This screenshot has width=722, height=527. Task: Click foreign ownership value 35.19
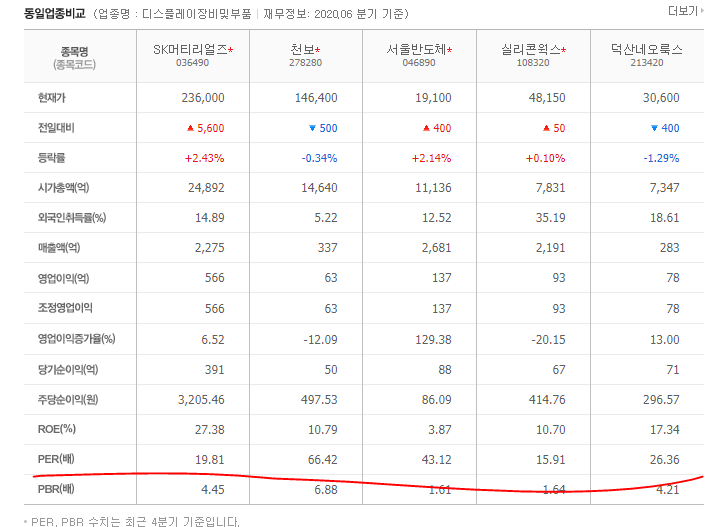pos(550,218)
